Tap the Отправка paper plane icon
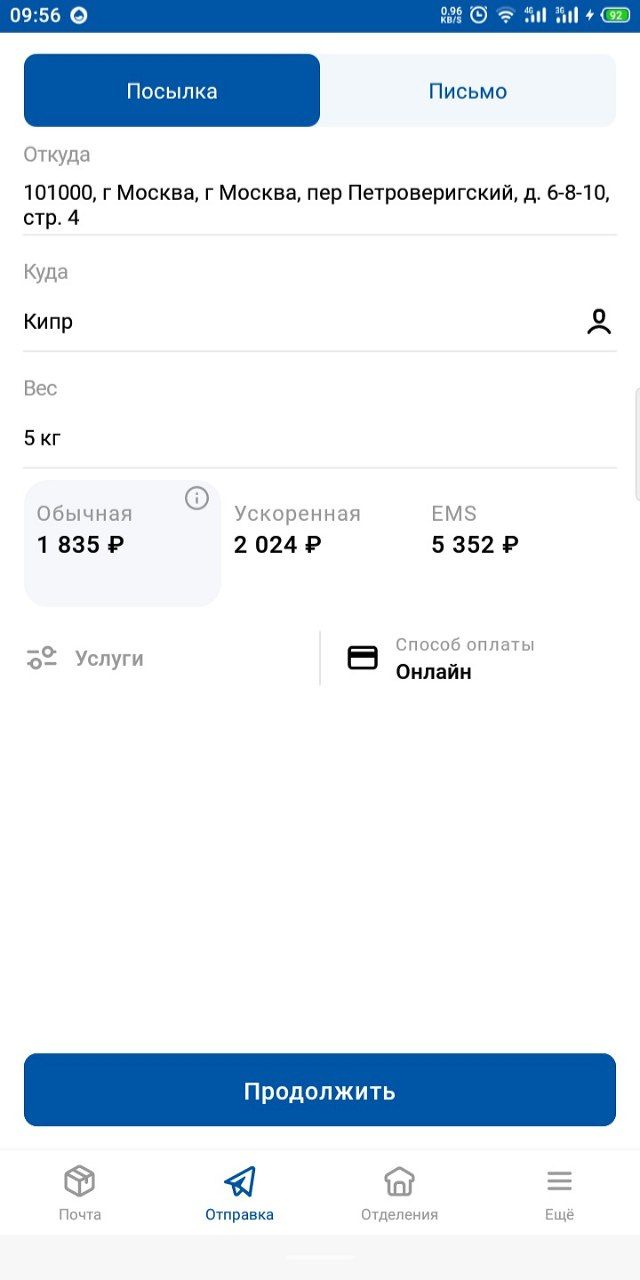 240,1182
